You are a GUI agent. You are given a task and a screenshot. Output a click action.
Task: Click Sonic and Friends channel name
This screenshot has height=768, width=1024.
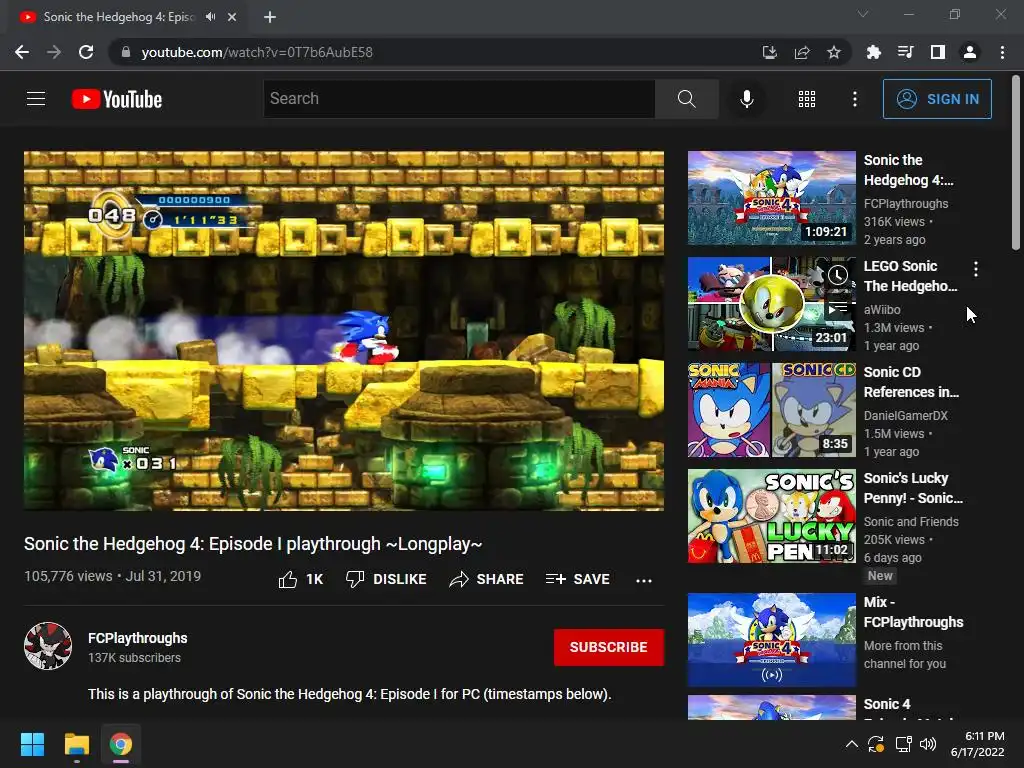(911, 521)
